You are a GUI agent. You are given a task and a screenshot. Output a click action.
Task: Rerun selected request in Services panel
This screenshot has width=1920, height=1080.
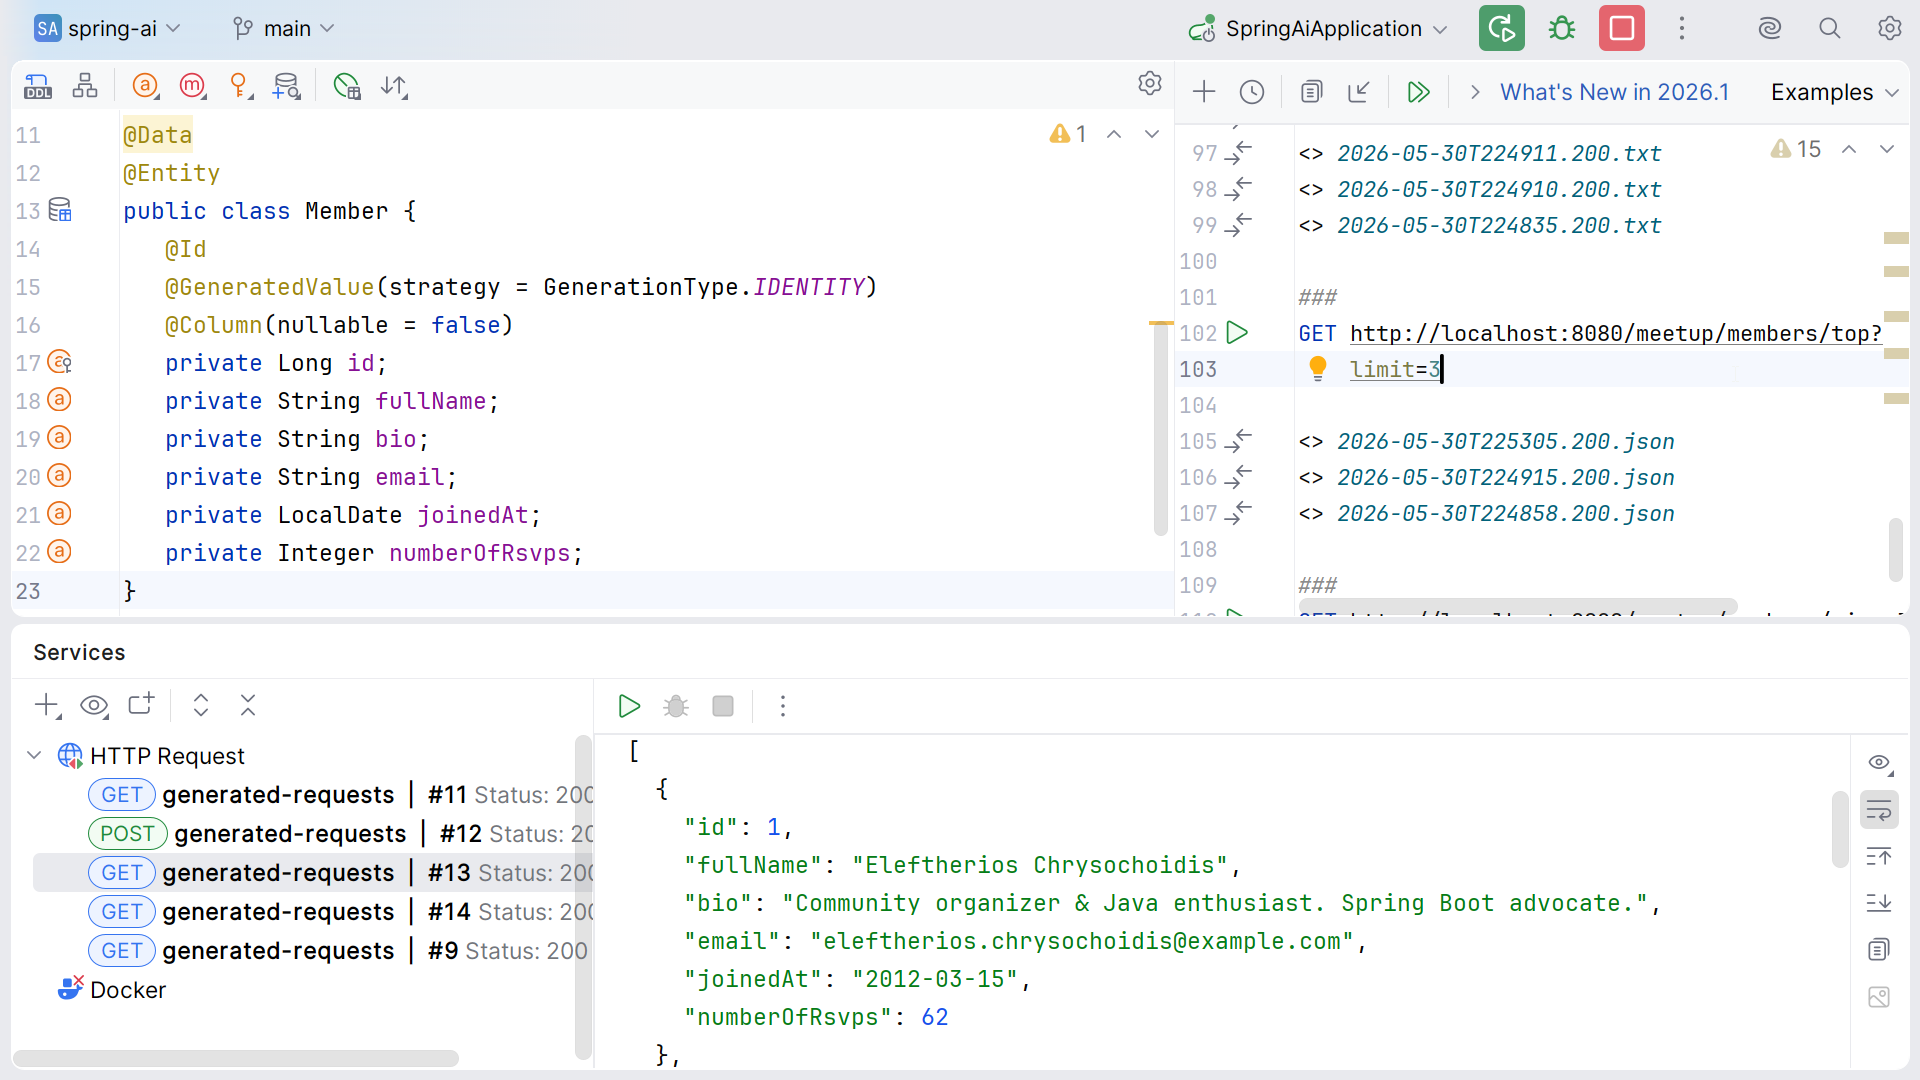[629, 706]
